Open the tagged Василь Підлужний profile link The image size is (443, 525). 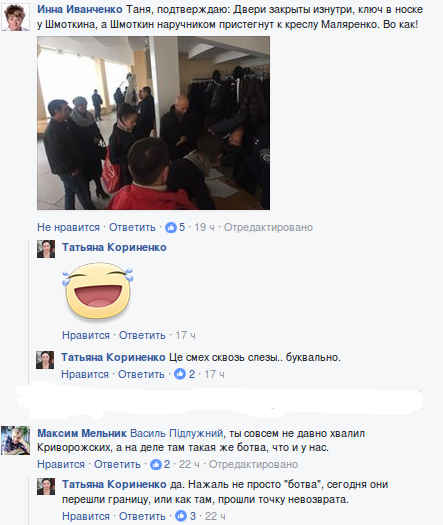click(x=176, y=433)
